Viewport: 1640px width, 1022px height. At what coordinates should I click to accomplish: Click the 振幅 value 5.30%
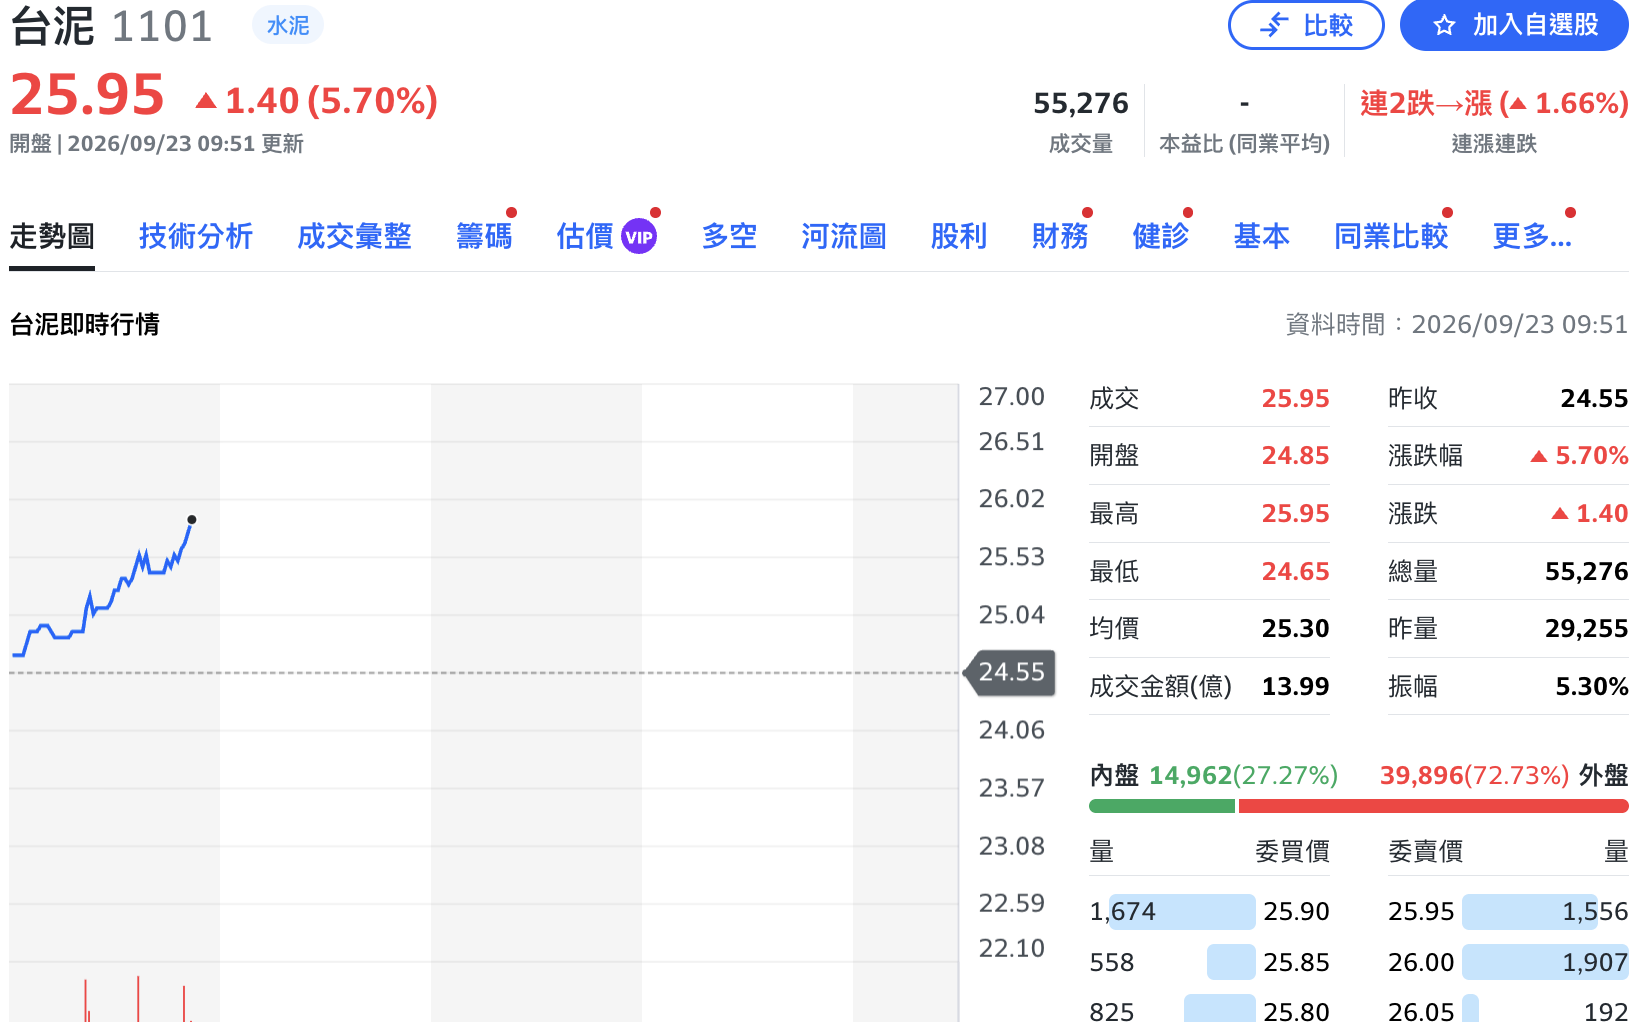coord(1591,687)
